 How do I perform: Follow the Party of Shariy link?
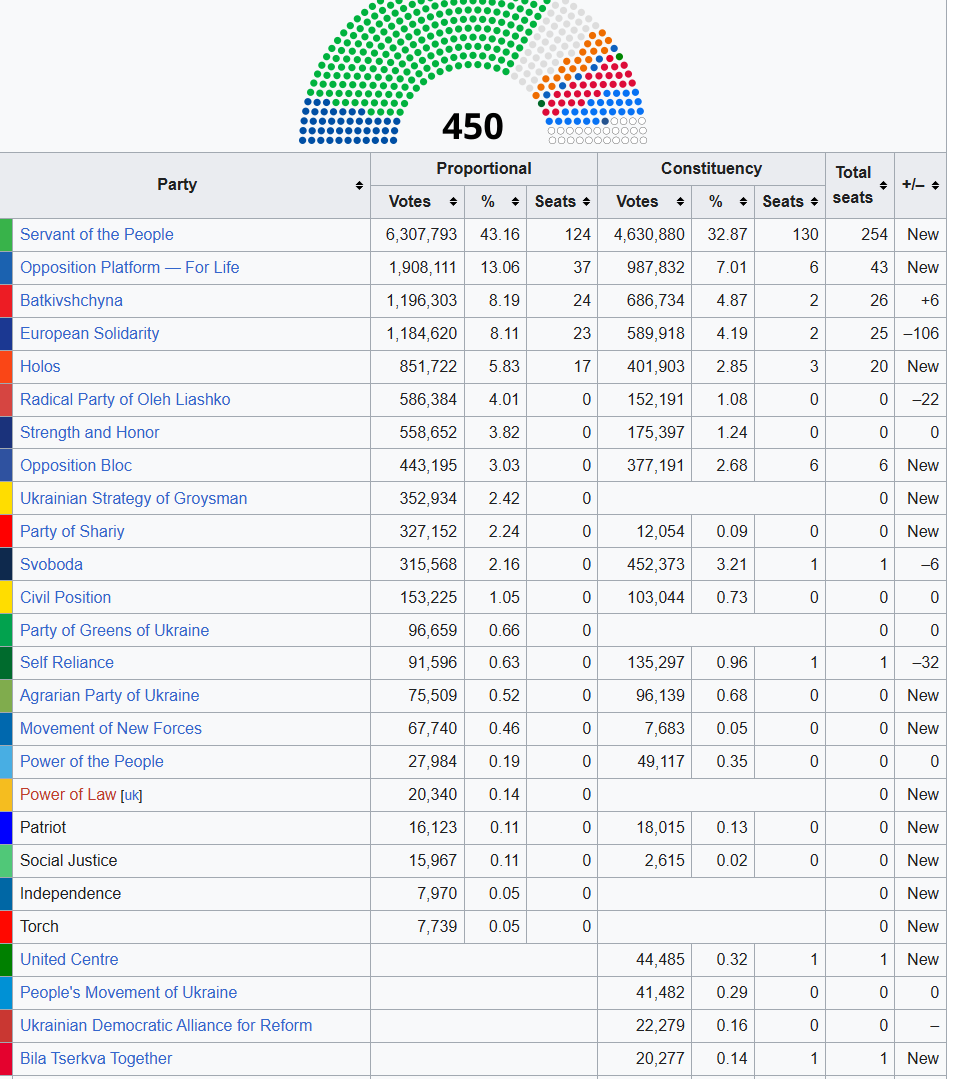(x=72, y=532)
